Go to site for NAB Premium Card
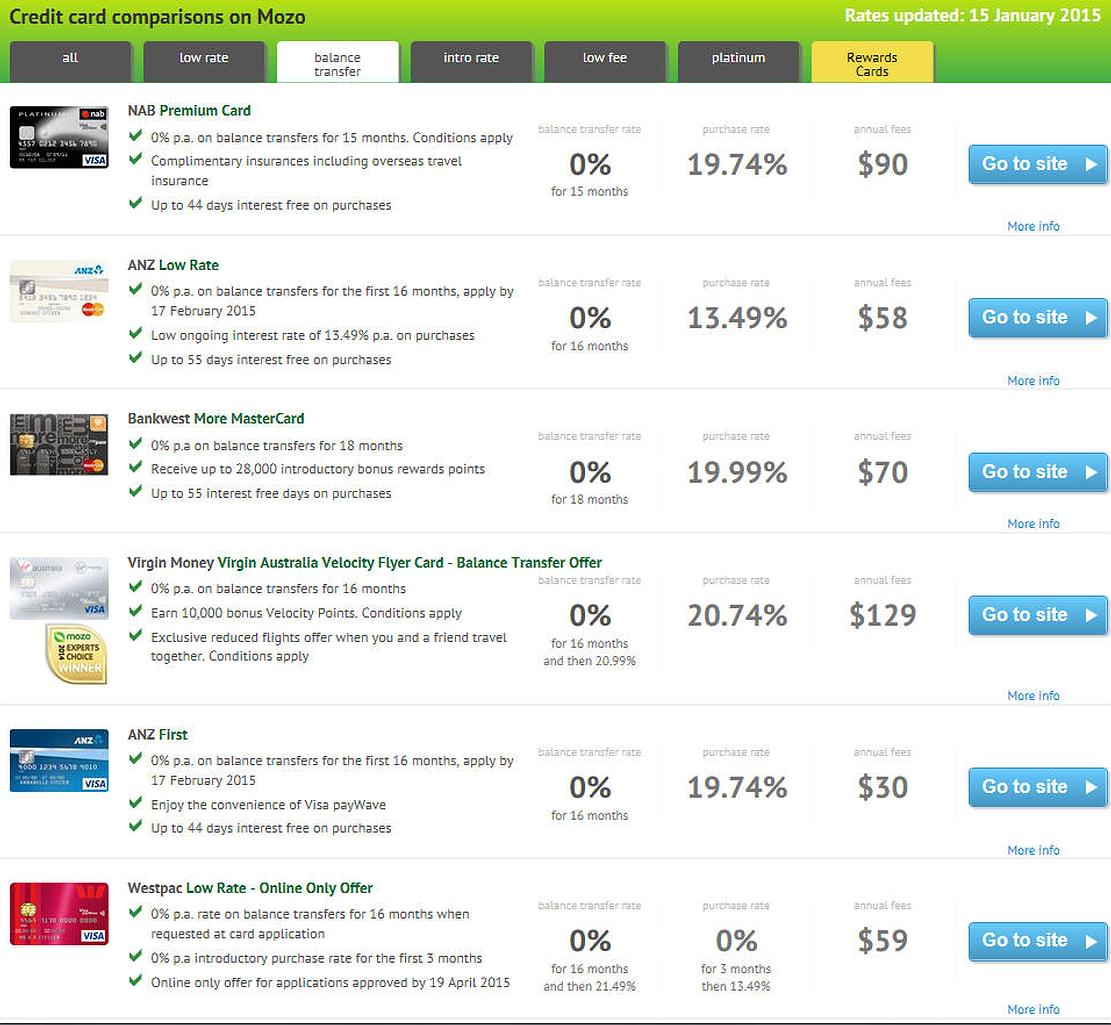The width and height of the screenshot is (1111, 1025). pos(1037,164)
